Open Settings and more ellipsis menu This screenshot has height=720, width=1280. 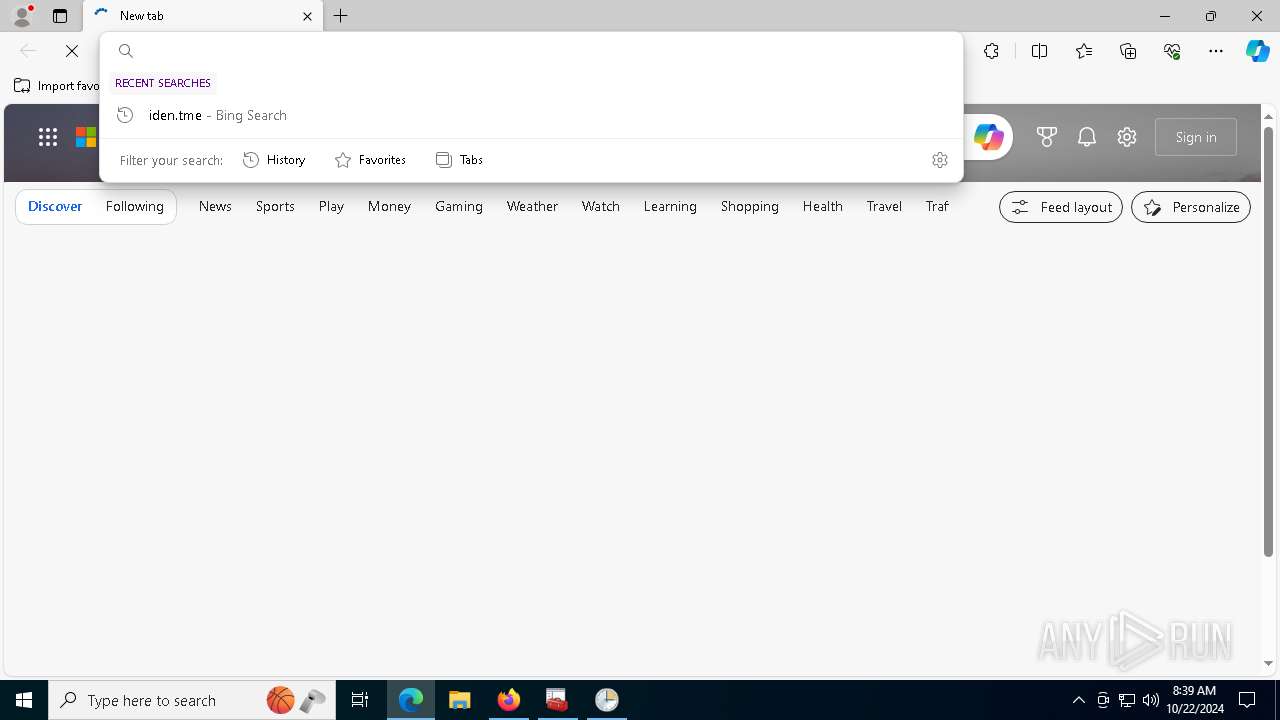[1216, 51]
